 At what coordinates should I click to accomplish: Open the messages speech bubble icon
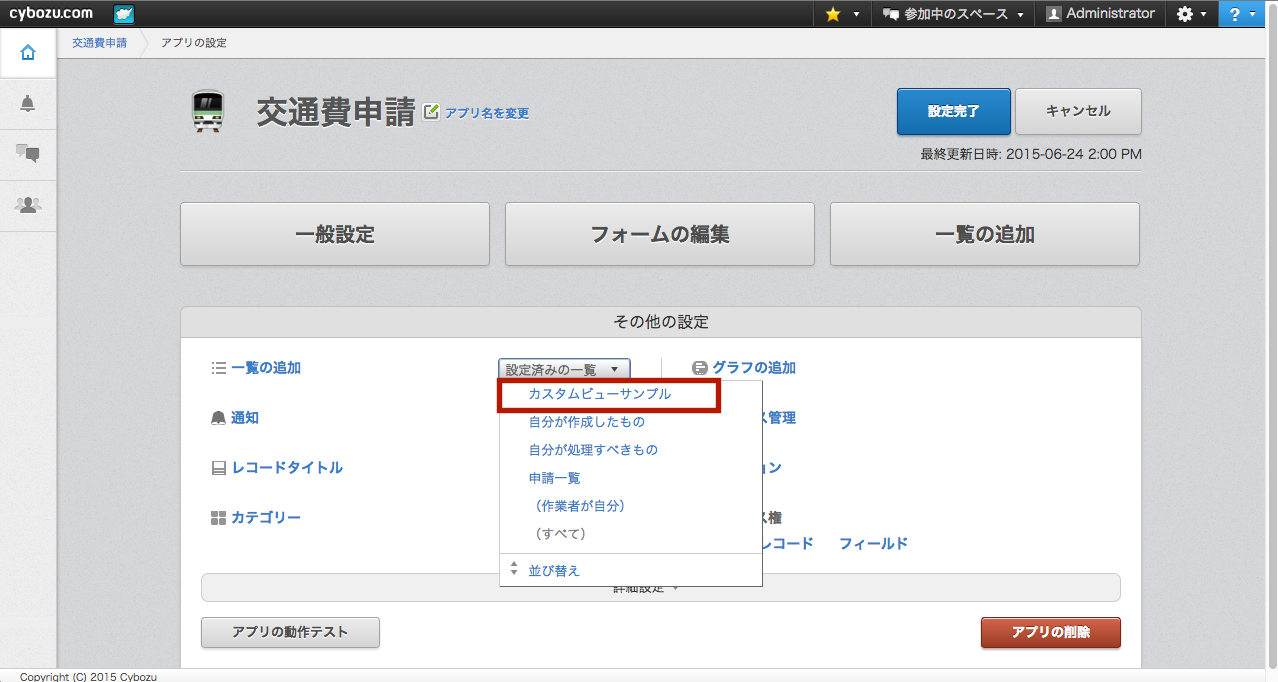(28, 154)
